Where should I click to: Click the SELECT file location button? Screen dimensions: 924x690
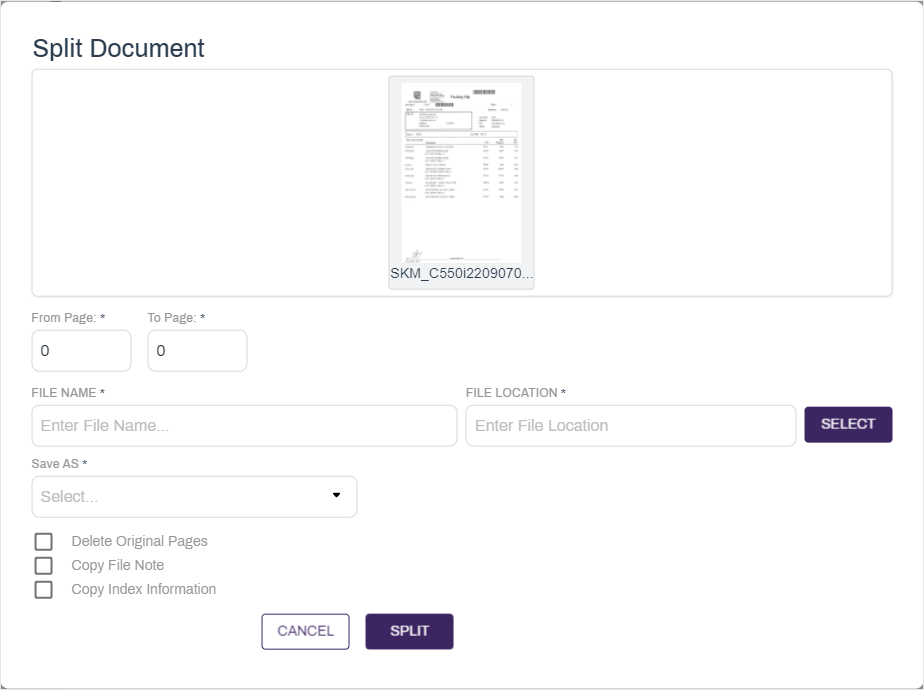[x=848, y=424]
